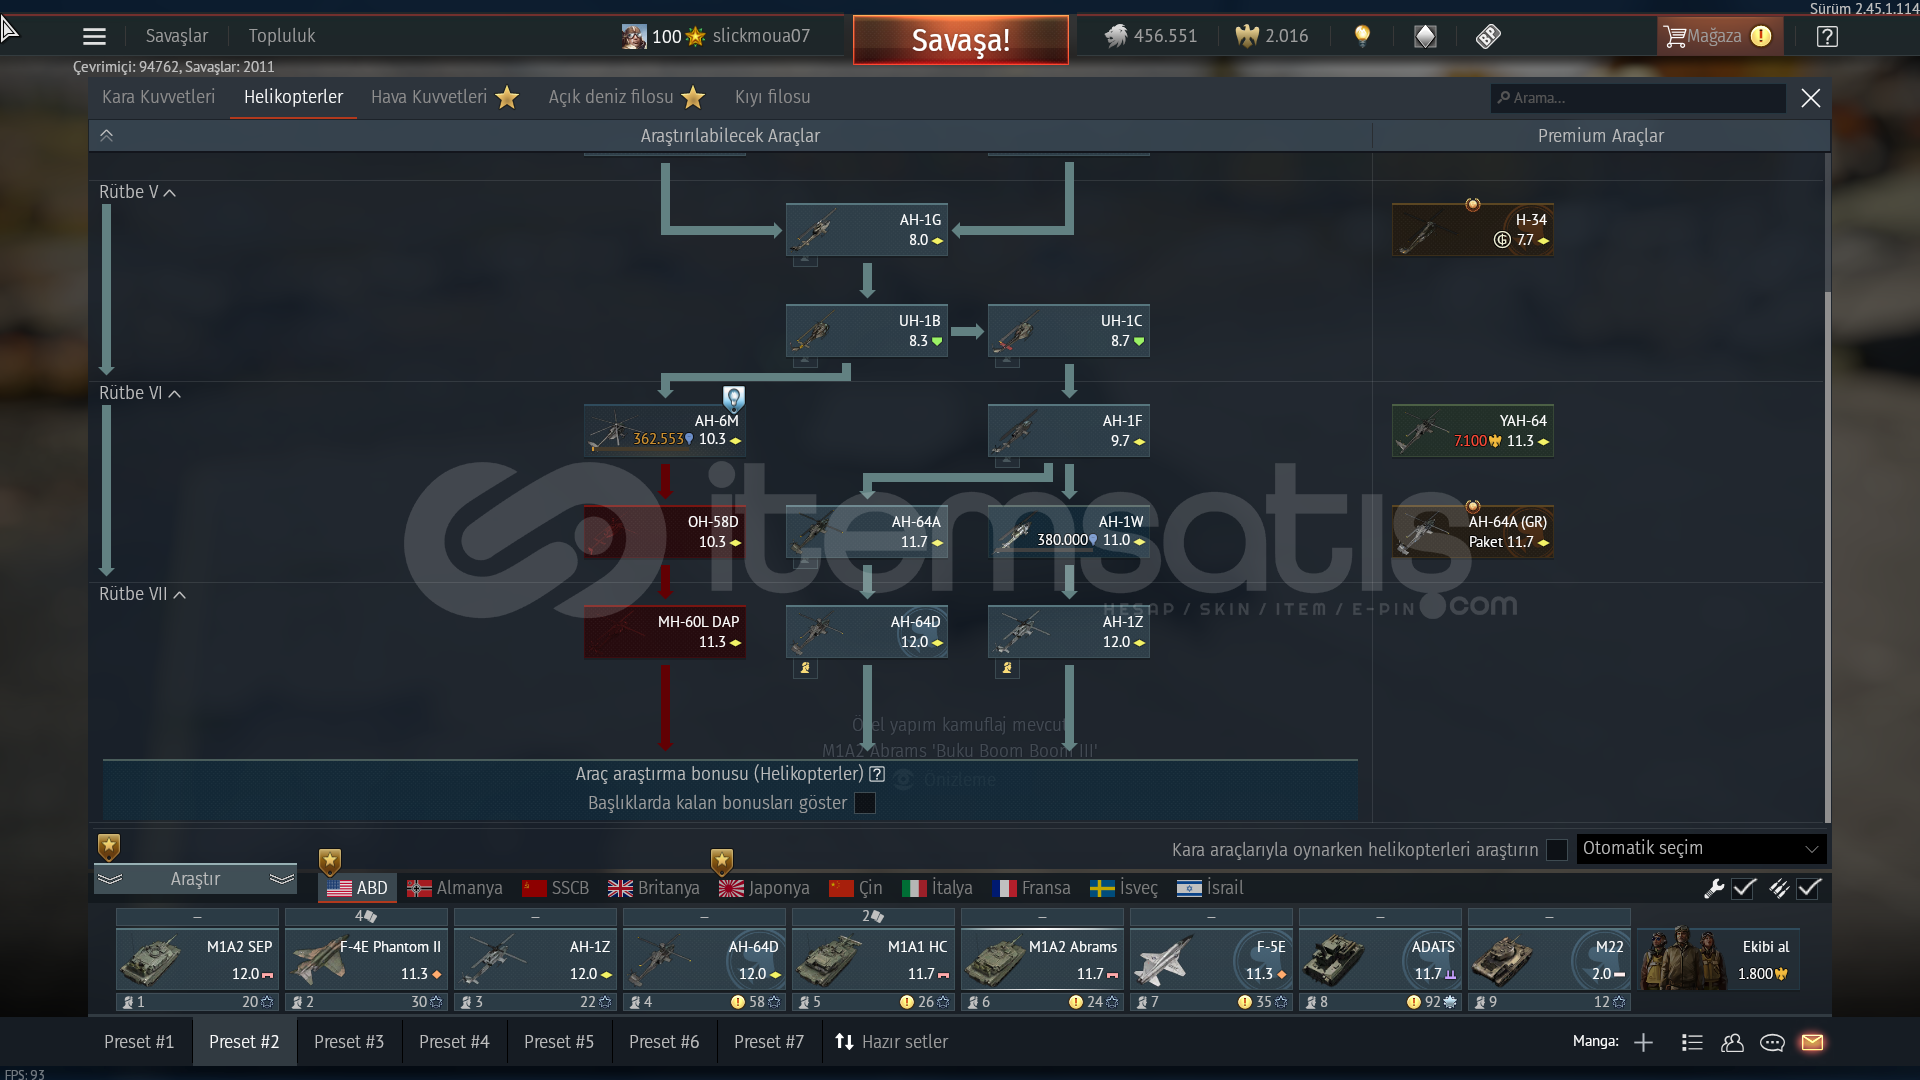Screen dimensions: 1920x1080
Task: Select the F-4E Phantom II slot
Action: pos(366,961)
